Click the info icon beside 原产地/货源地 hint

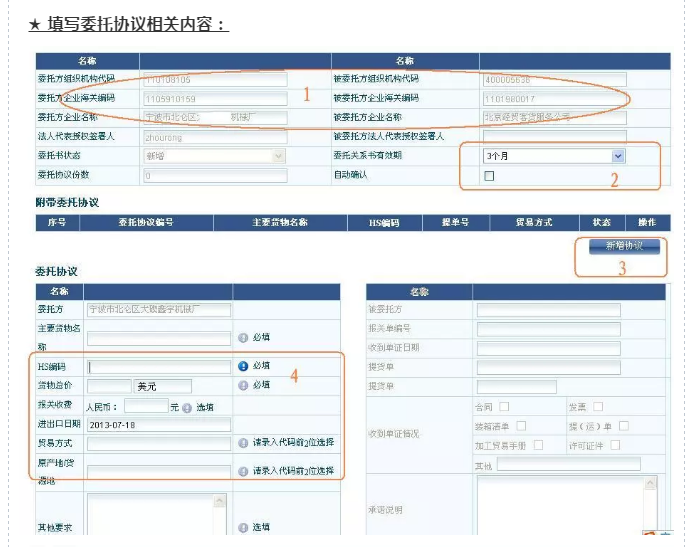[243, 471]
